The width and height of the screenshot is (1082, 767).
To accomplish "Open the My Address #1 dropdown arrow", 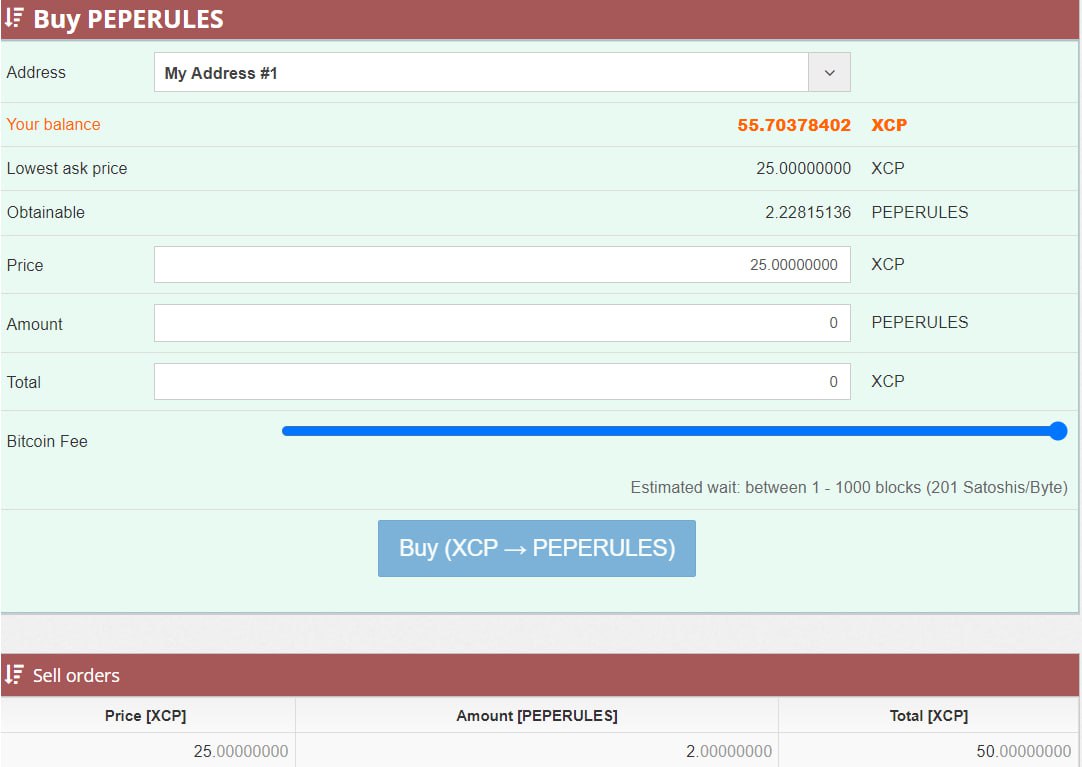I will [x=829, y=72].
